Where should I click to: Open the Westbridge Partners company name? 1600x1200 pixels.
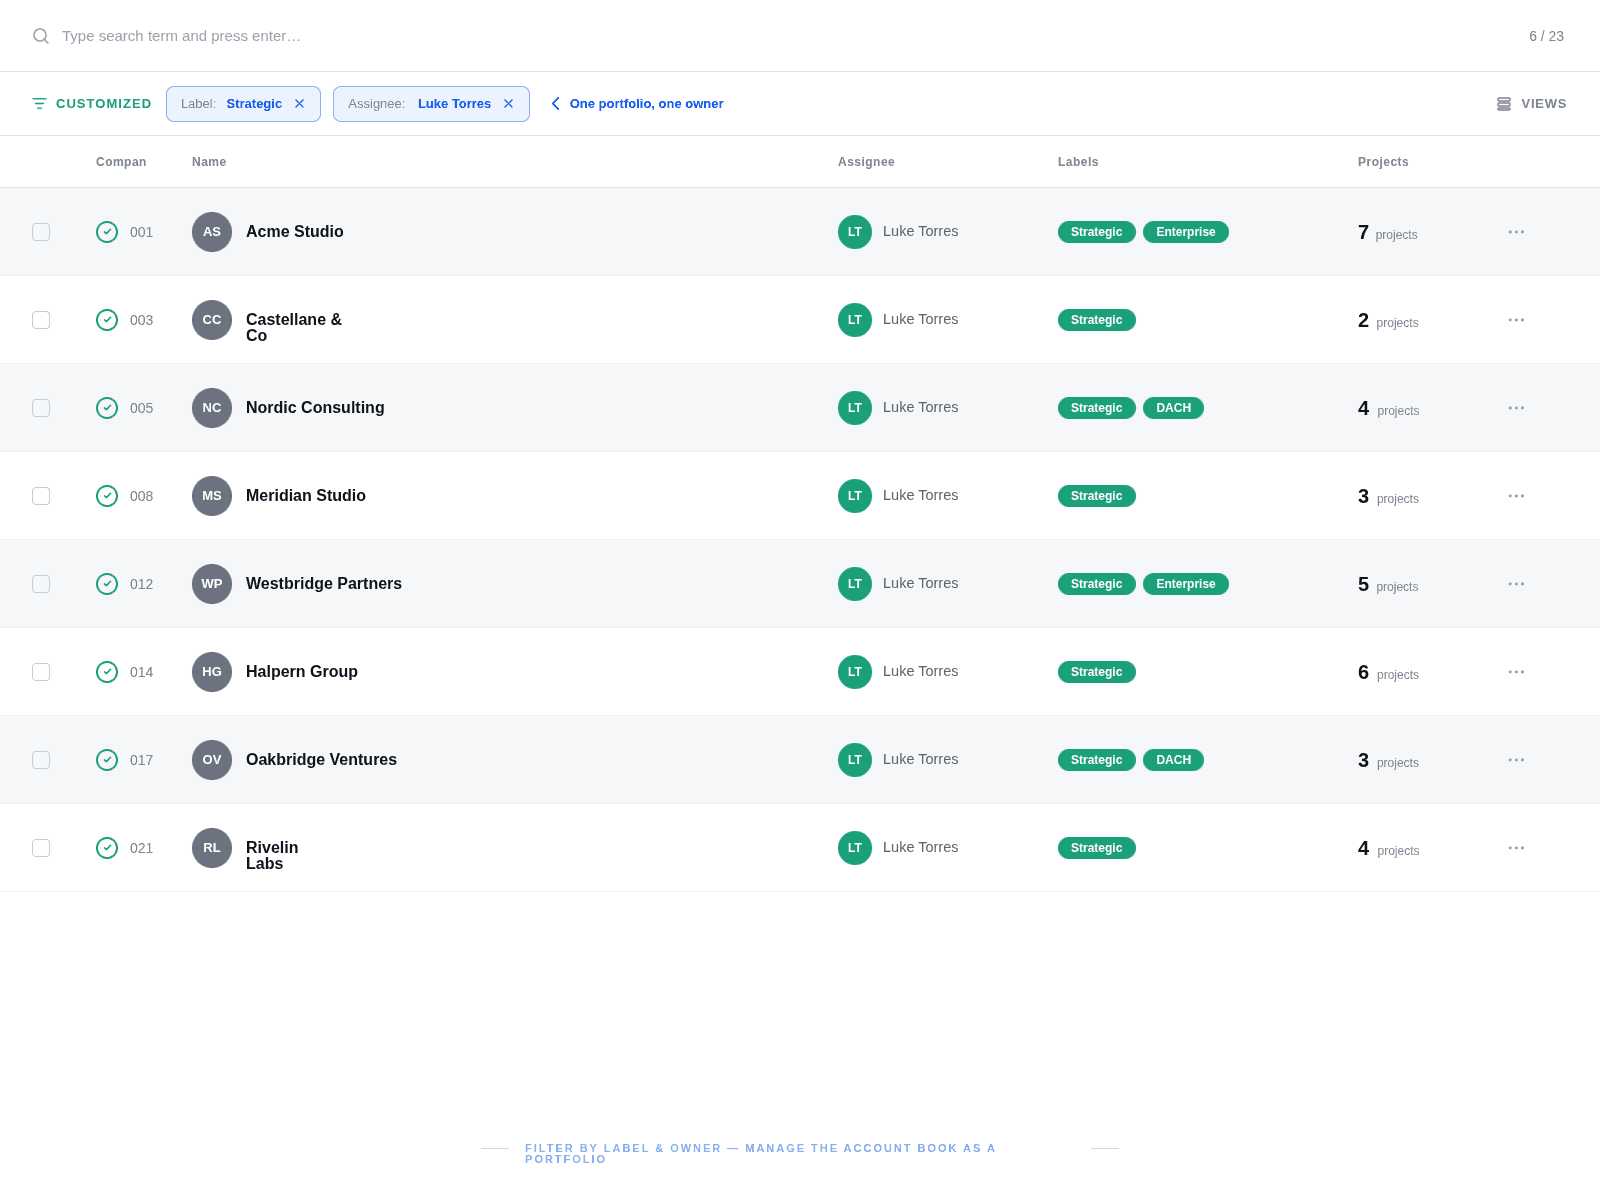coord(324,584)
